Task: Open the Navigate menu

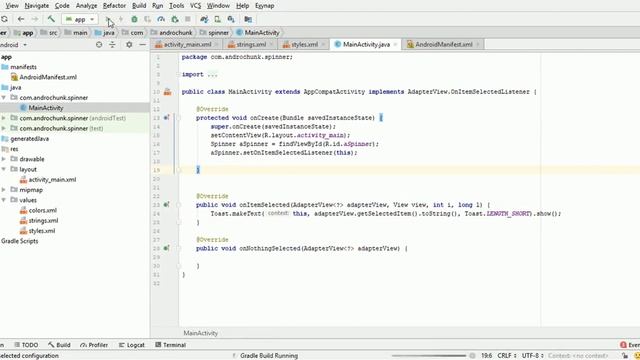Action: tap(36, 6)
